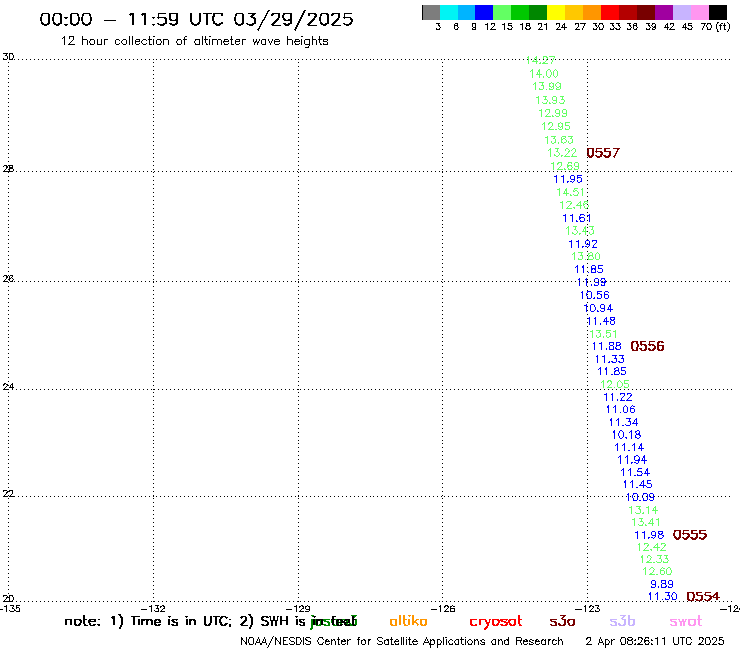The height and width of the screenshot is (650, 740).
Task: Select the cryosat satellite legend label
Action: (496, 622)
